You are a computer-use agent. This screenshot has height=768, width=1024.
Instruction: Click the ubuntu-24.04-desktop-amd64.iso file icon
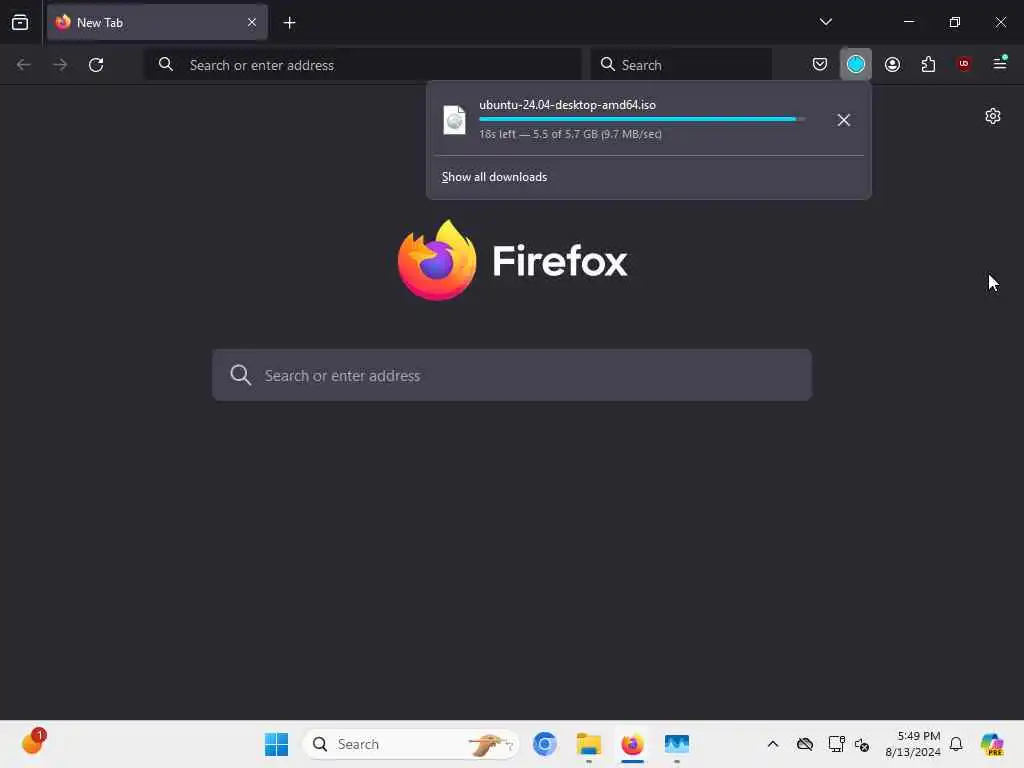point(454,120)
